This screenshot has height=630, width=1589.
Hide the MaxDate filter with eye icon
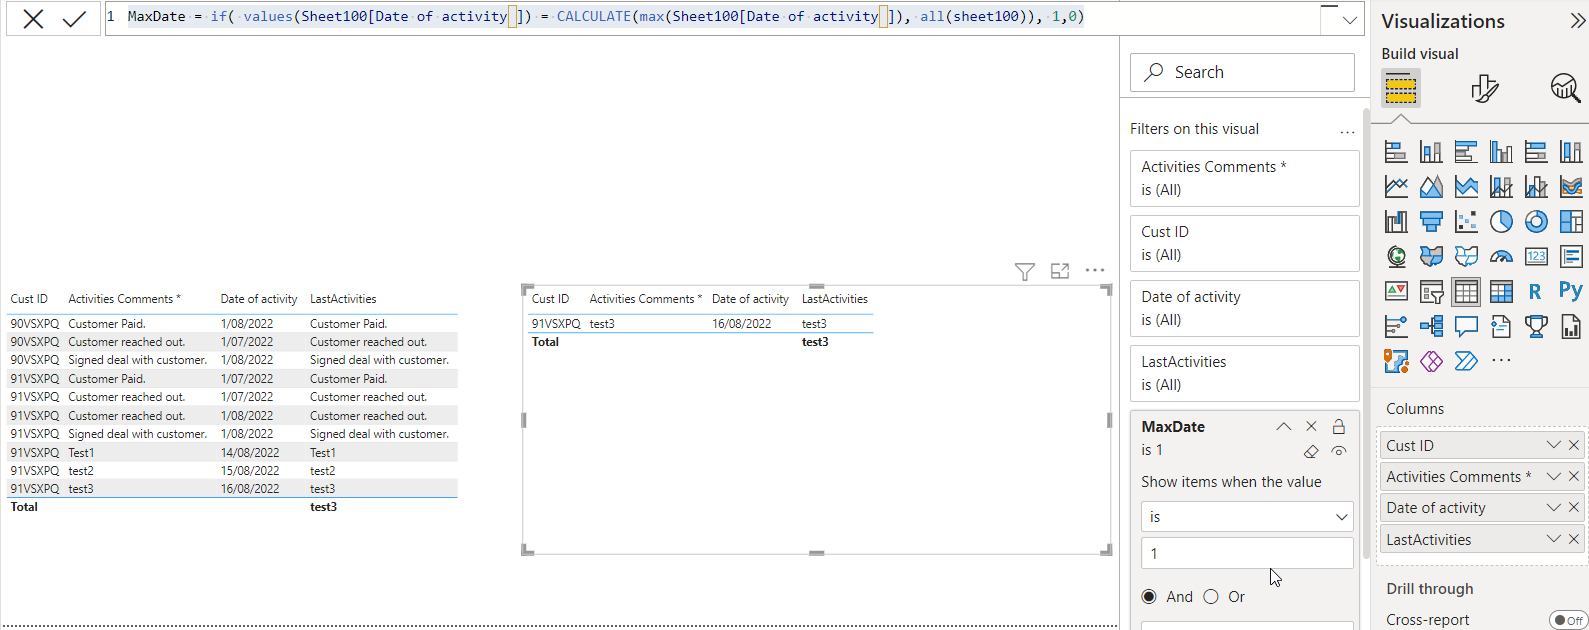click(x=1339, y=452)
